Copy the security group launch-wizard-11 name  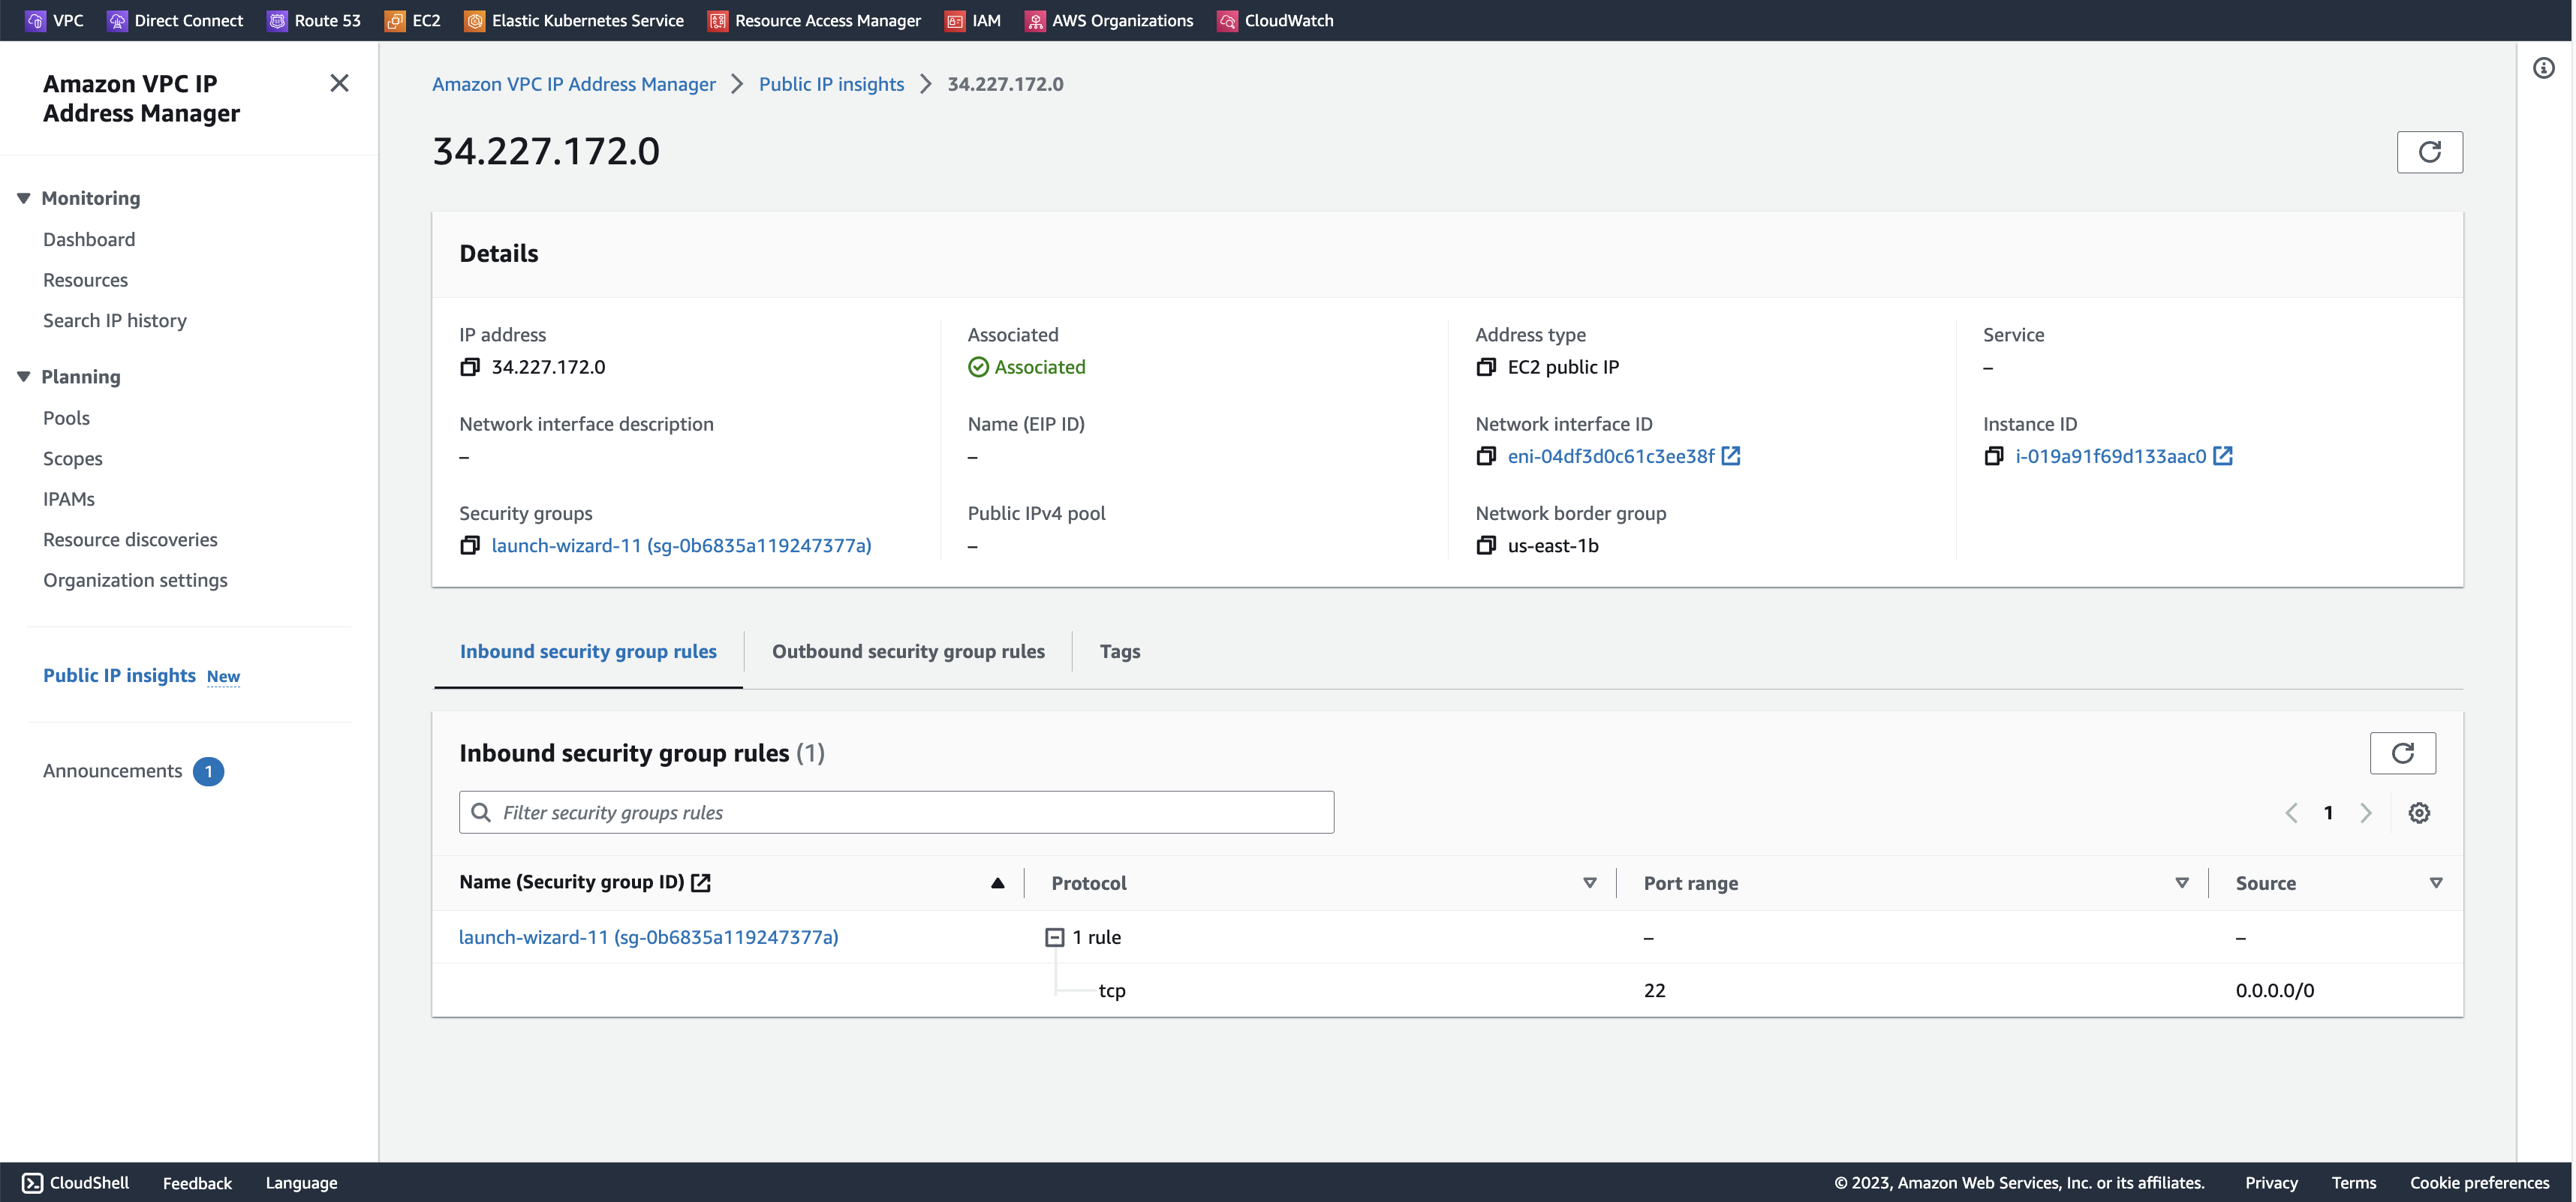(x=469, y=545)
